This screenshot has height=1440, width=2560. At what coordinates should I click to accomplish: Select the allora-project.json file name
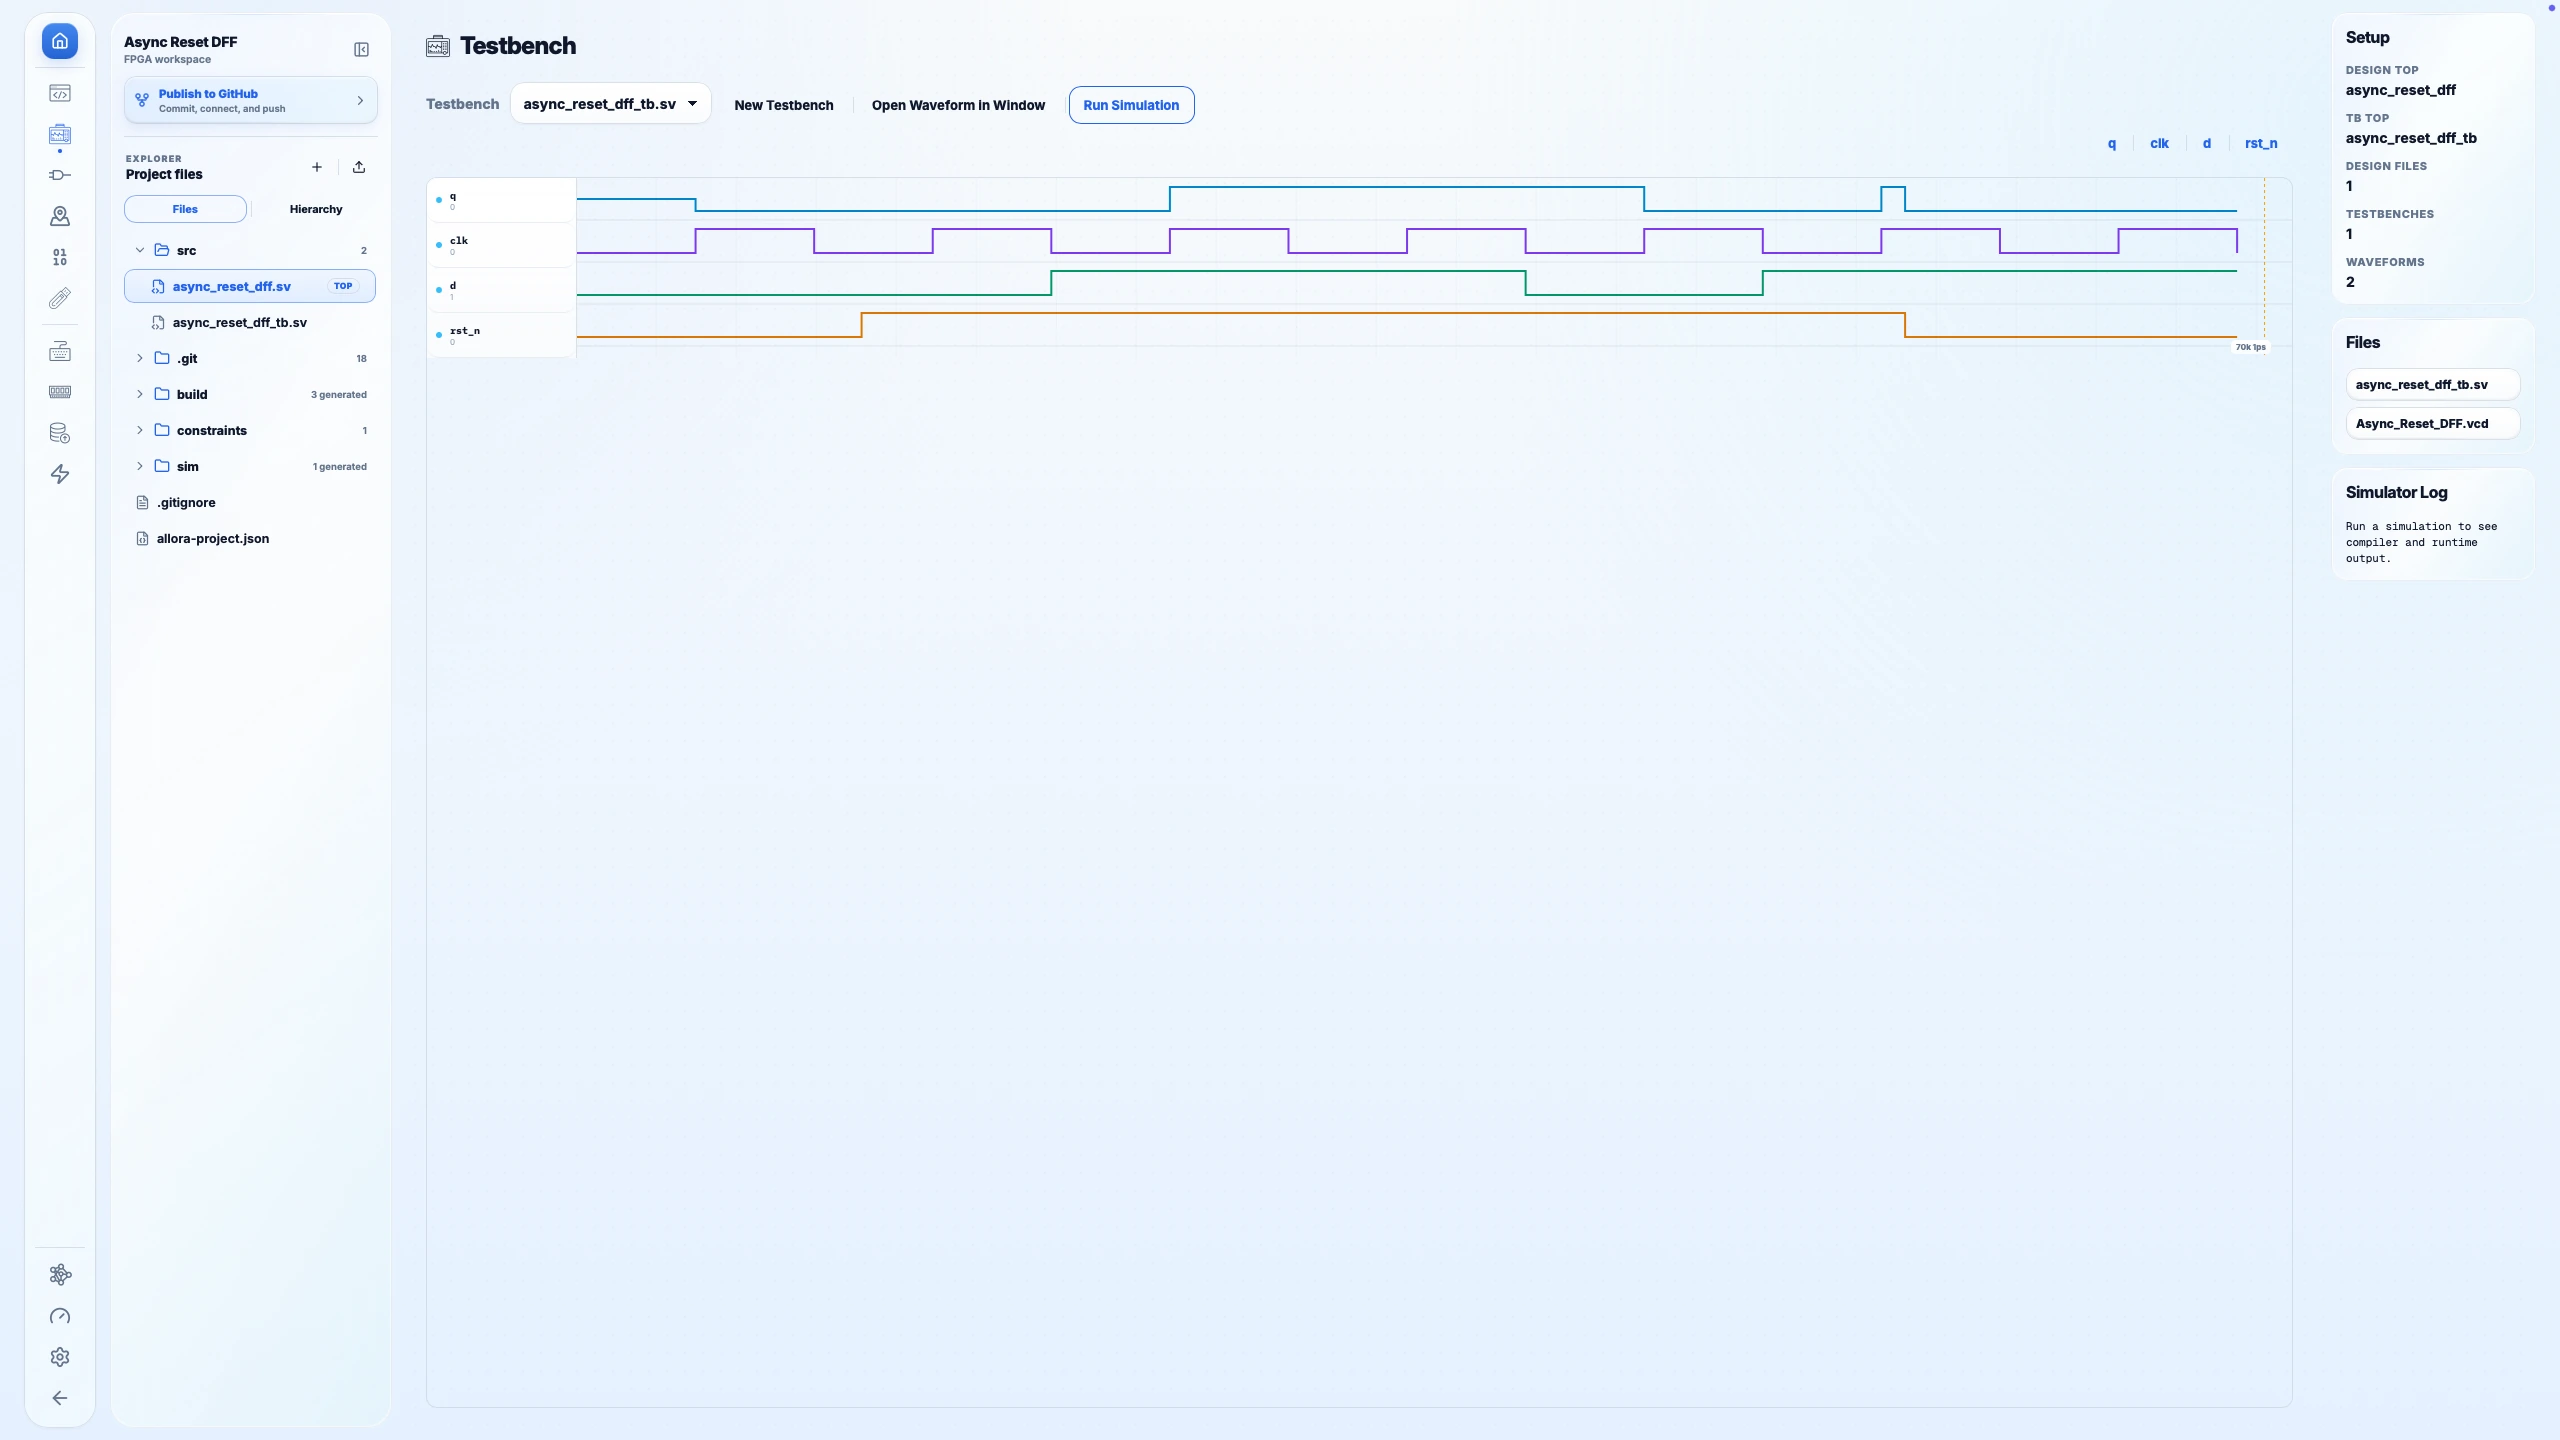[x=213, y=539]
